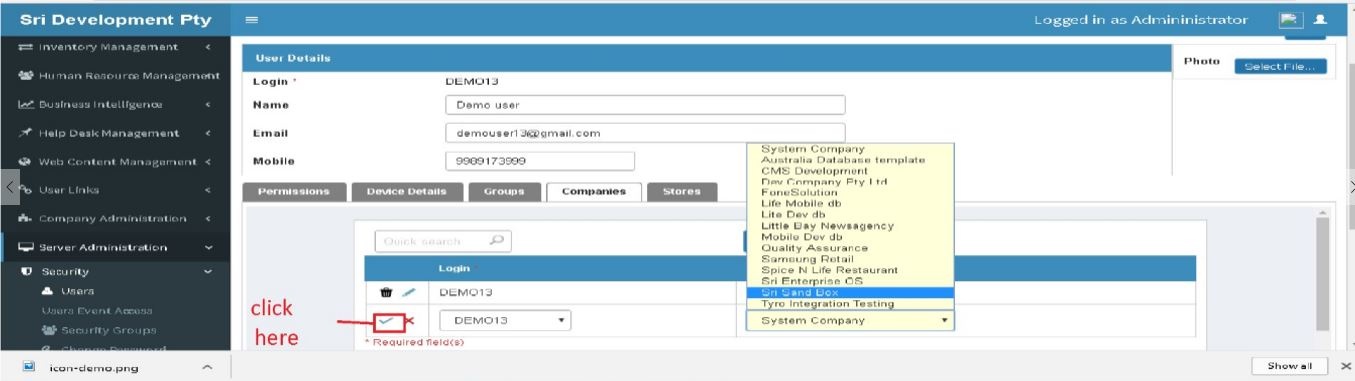Switch to the Device Details tab

(x=406, y=192)
